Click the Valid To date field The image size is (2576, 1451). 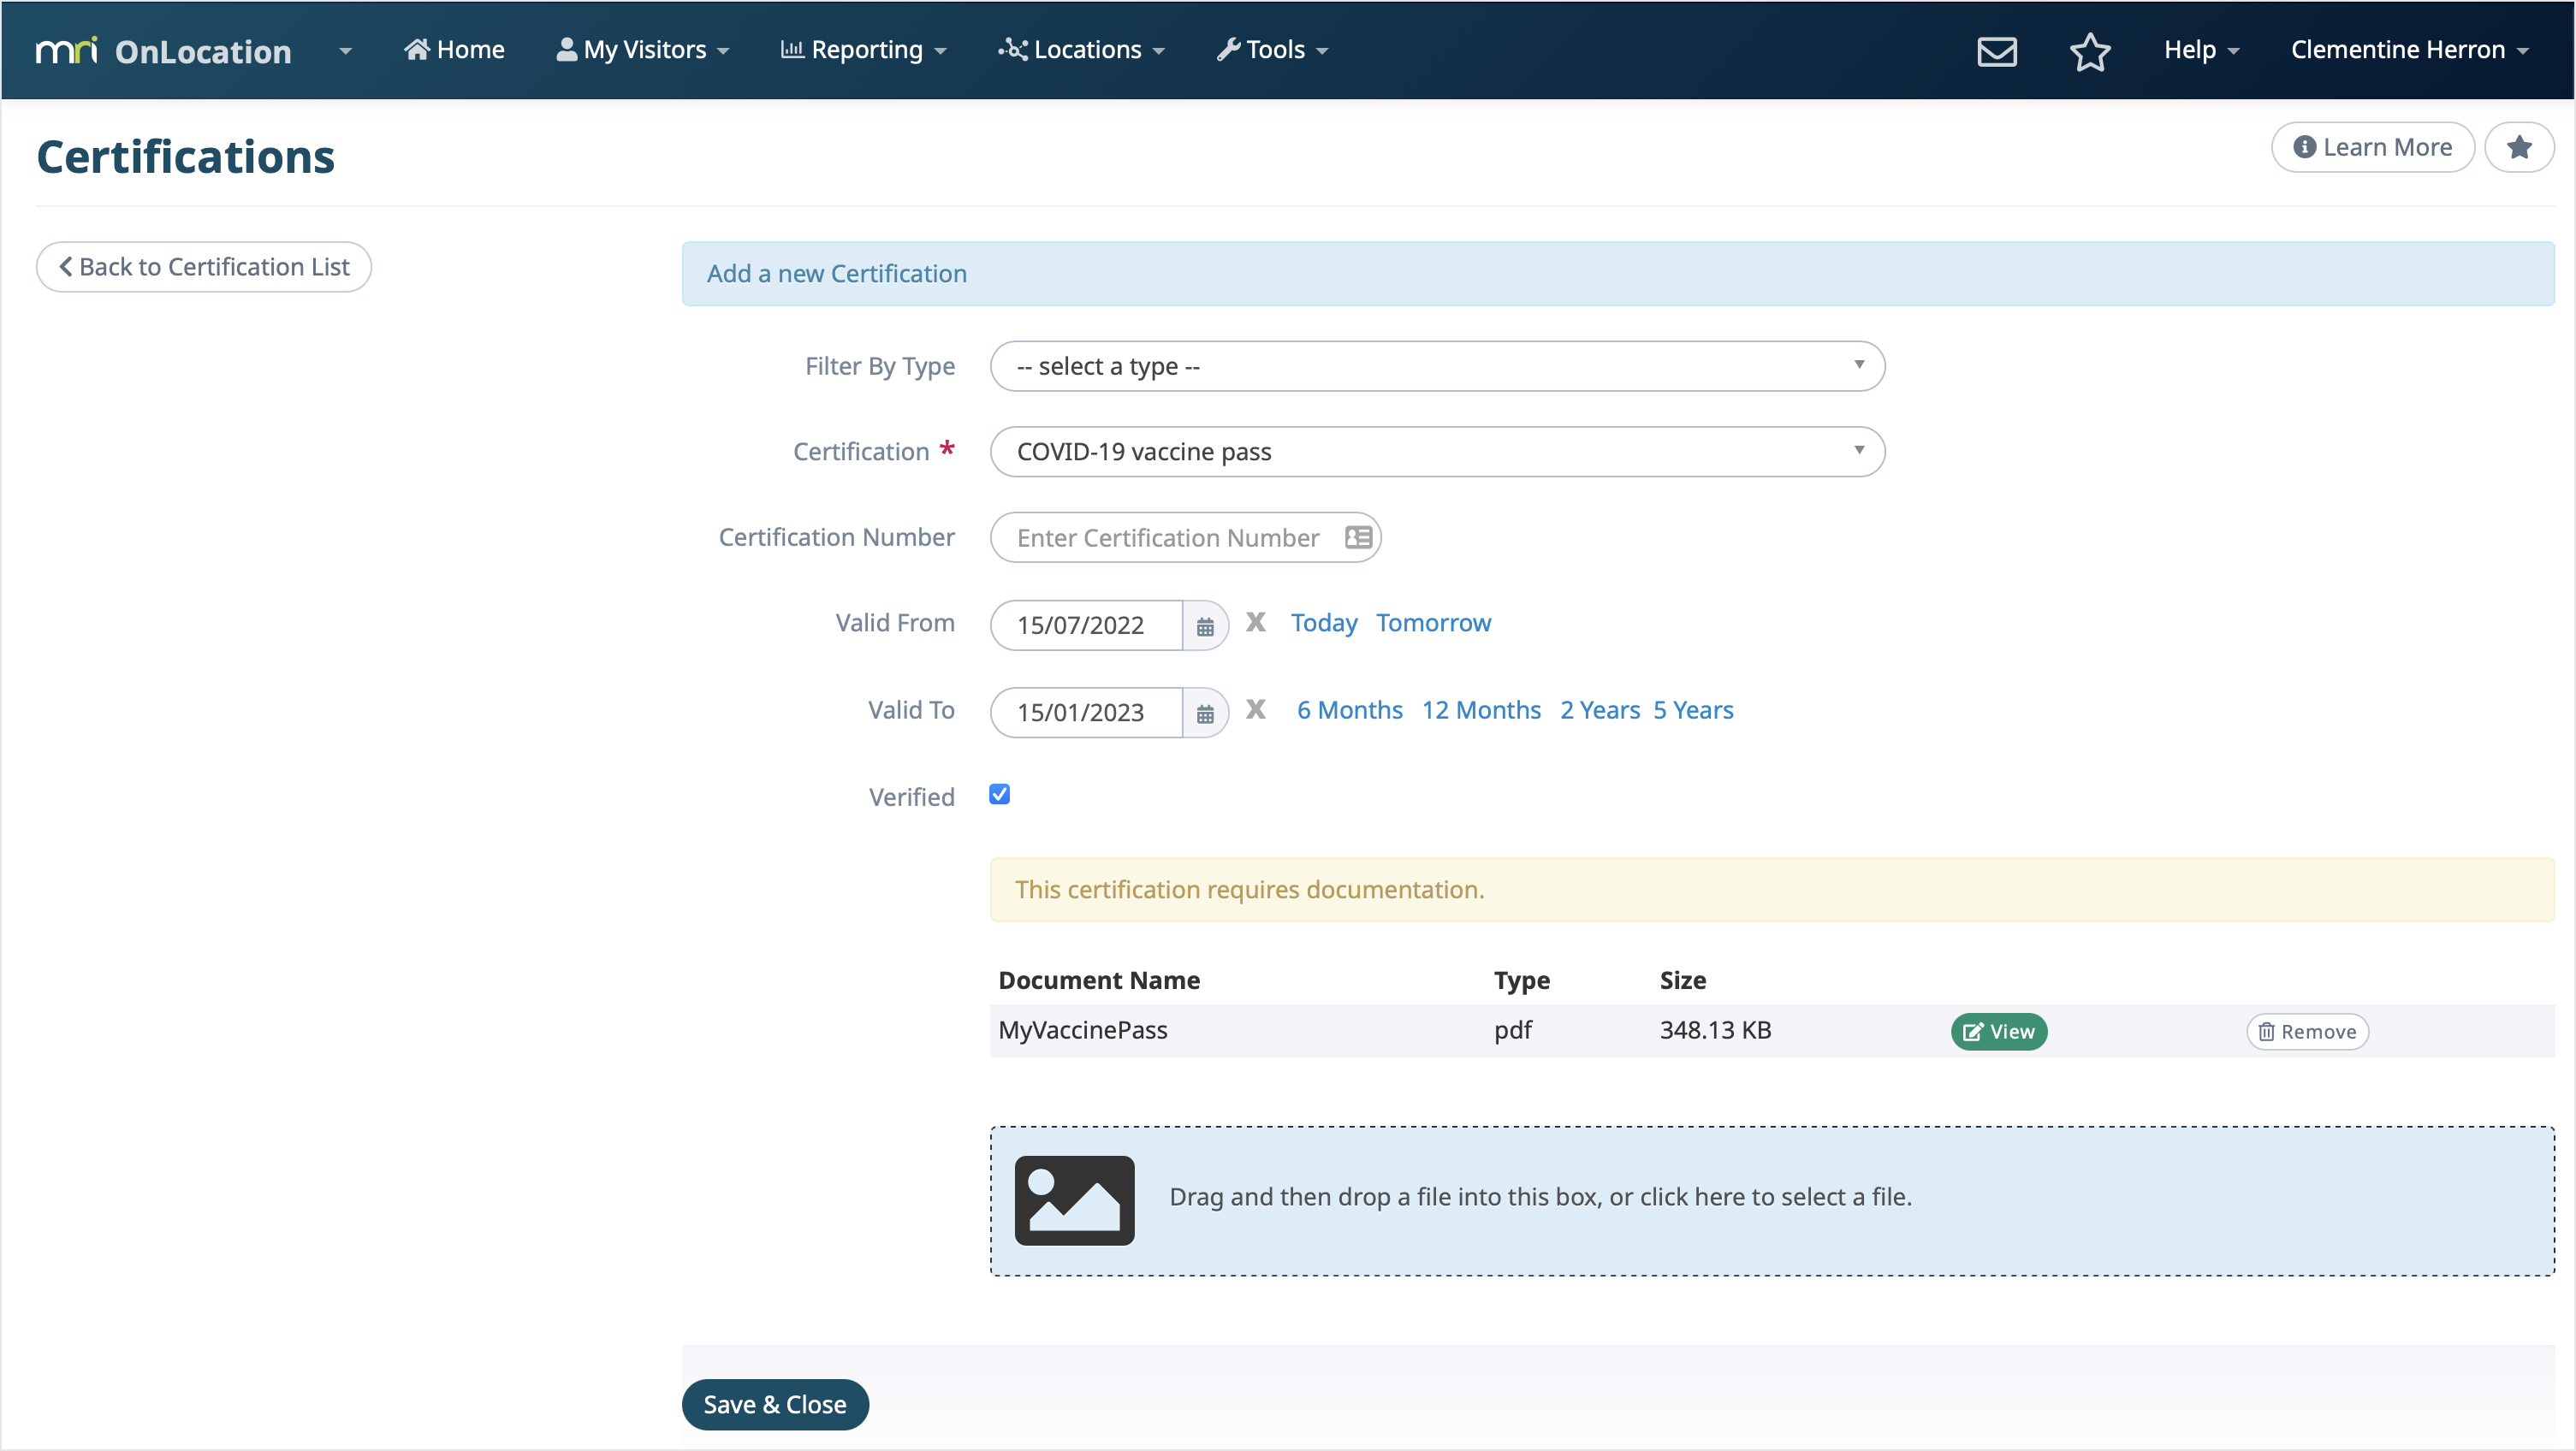coord(1086,712)
